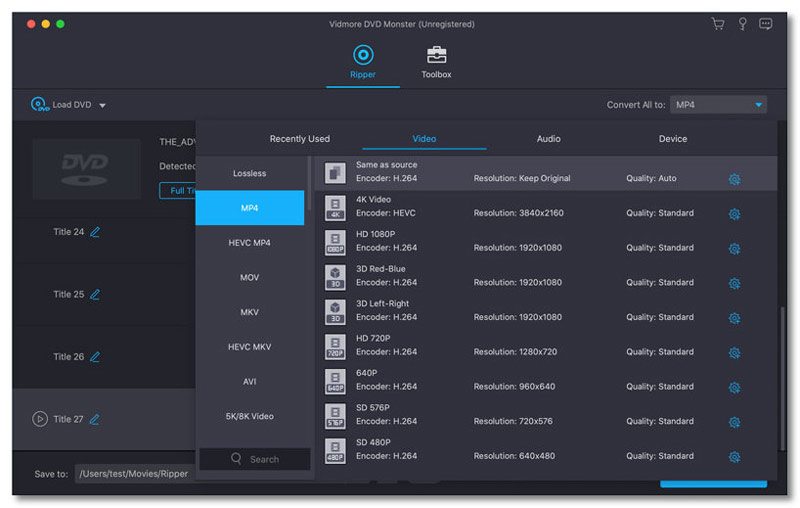Select the 4K Video profile icon
Viewport: 800px width, 508px height.
click(335, 208)
